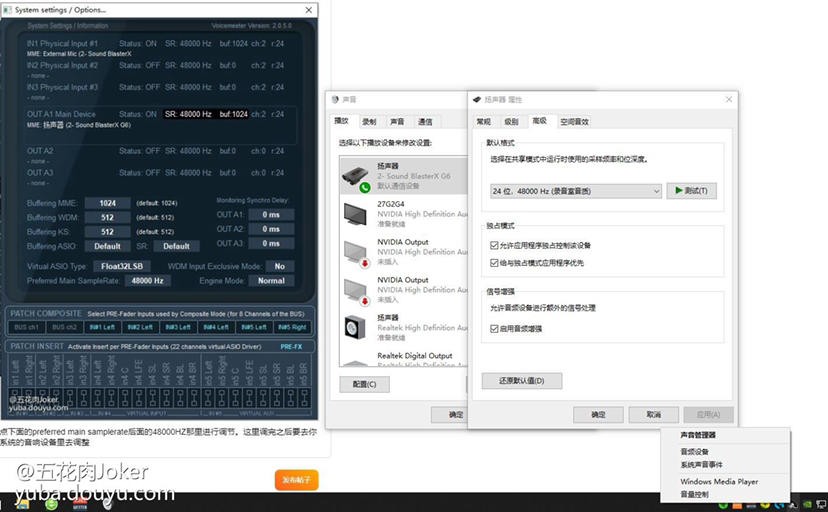Select Windows Media Player in context menu
This screenshot has height=512, width=828.
[x=719, y=481]
